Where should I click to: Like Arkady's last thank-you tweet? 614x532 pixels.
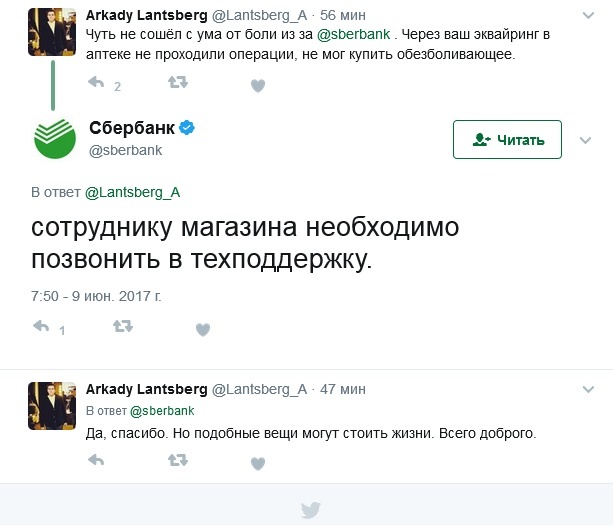click(x=257, y=462)
